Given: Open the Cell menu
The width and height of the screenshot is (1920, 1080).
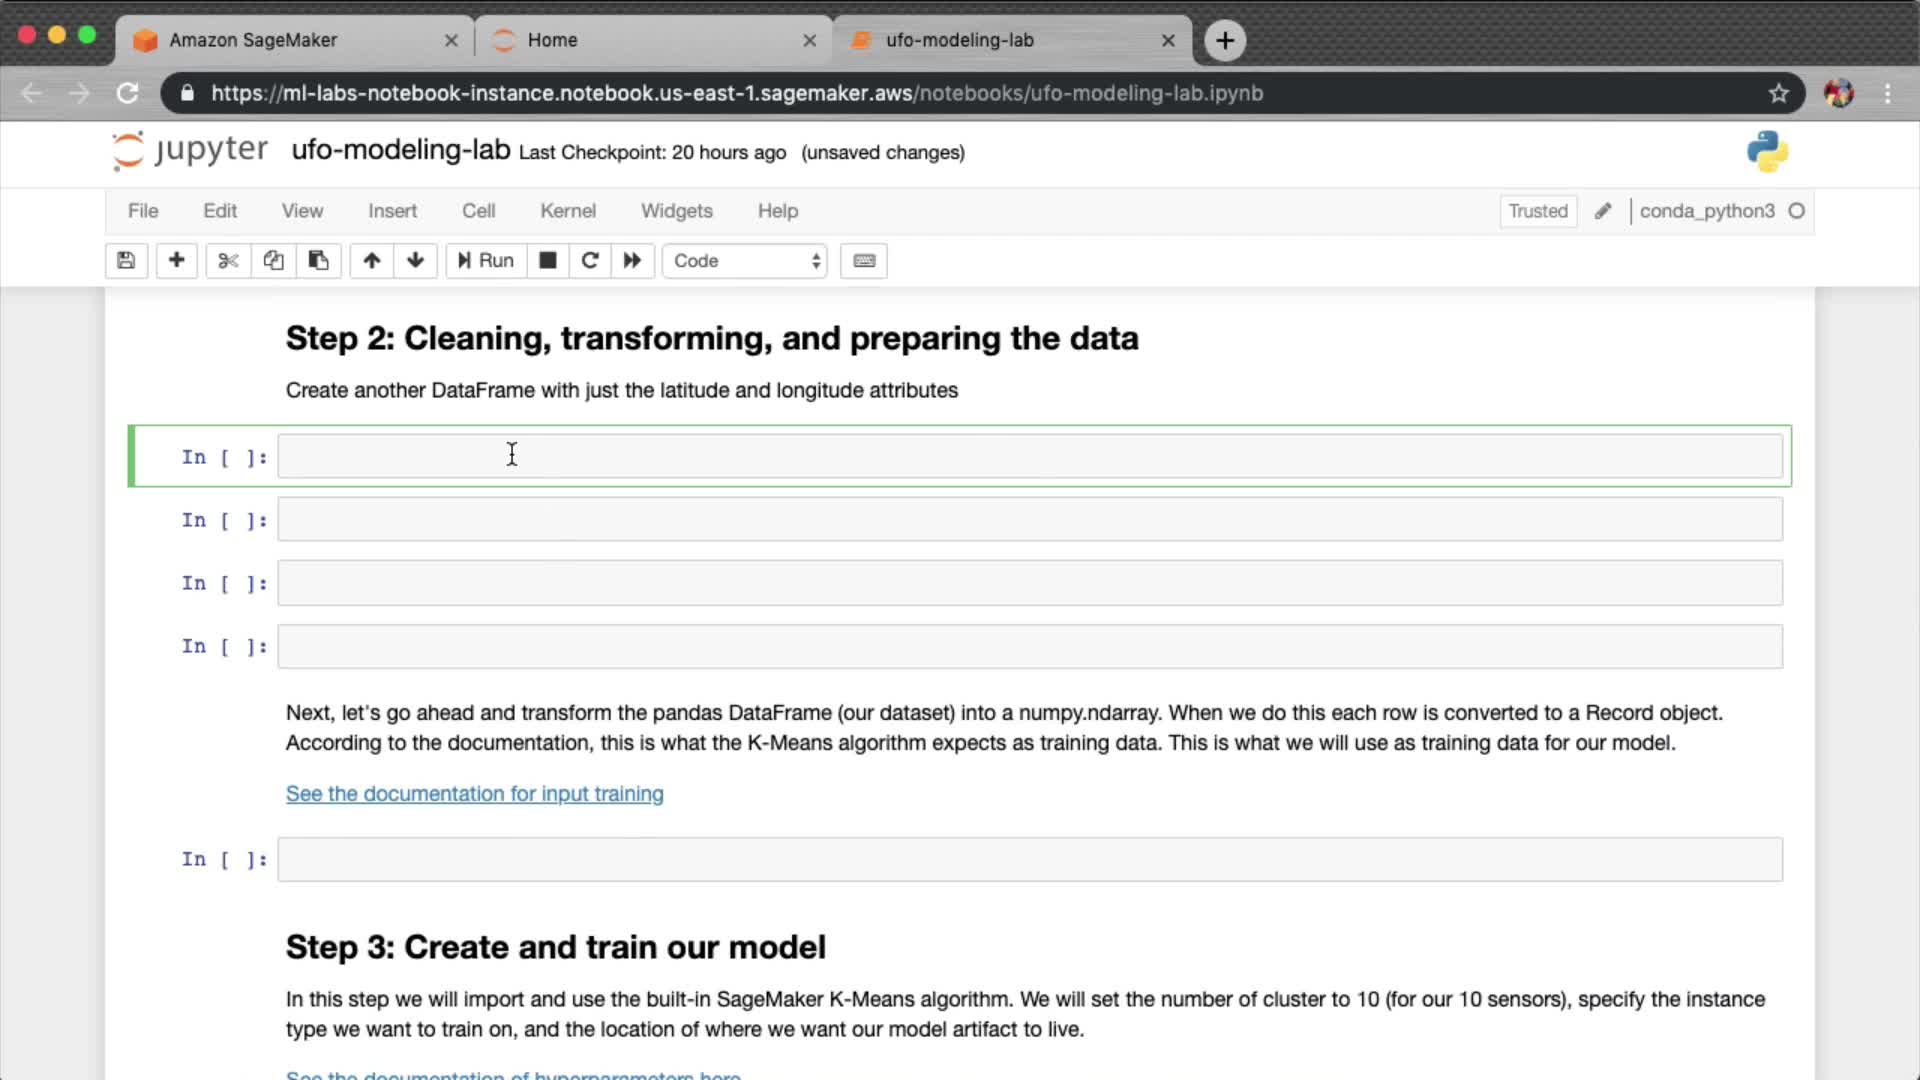Looking at the screenshot, I should click(478, 211).
